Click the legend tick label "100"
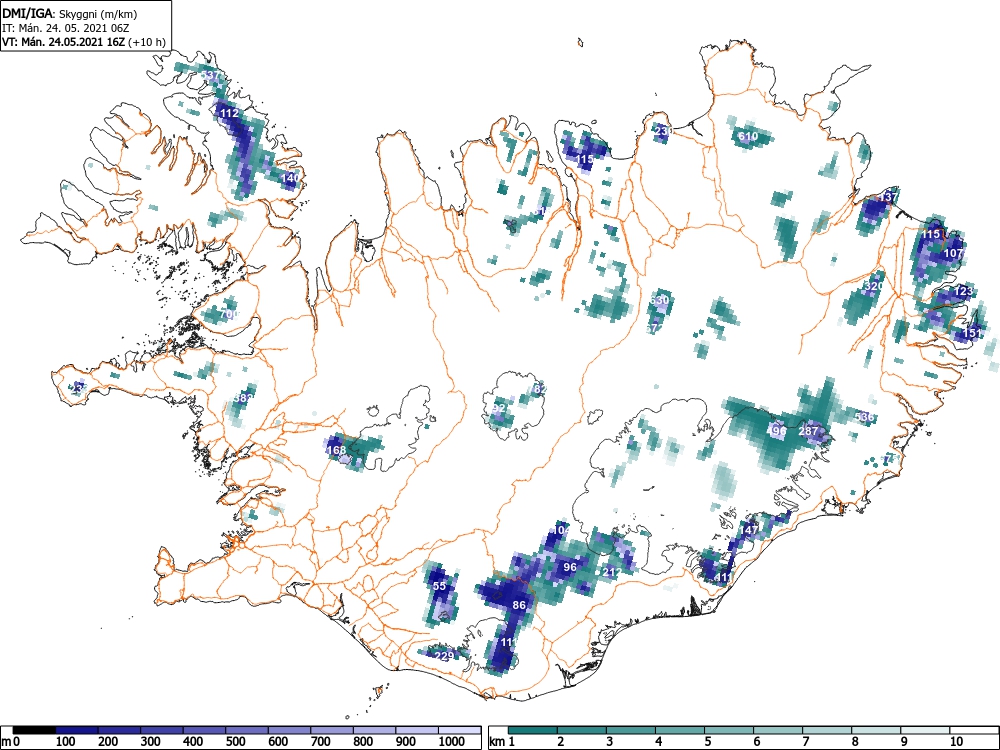 click(66, 742)
